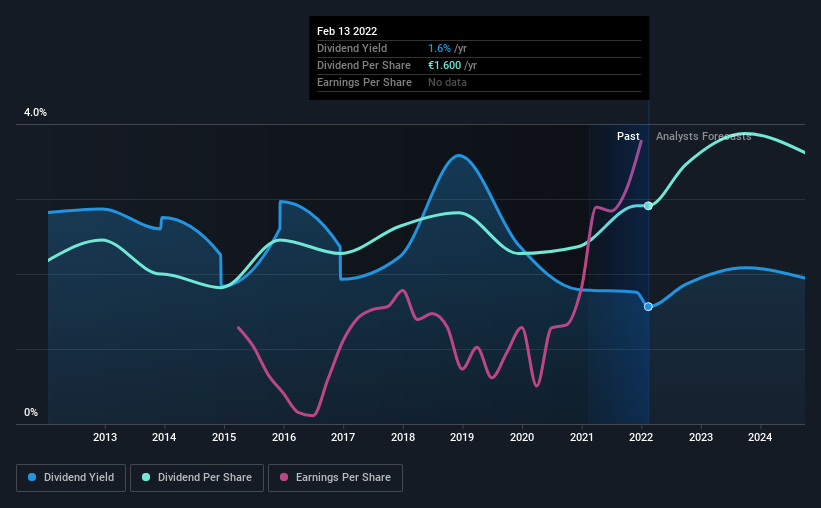Select the 2016 year label on axis
Screen dimensions: 821x508
(x=284, y=437)
